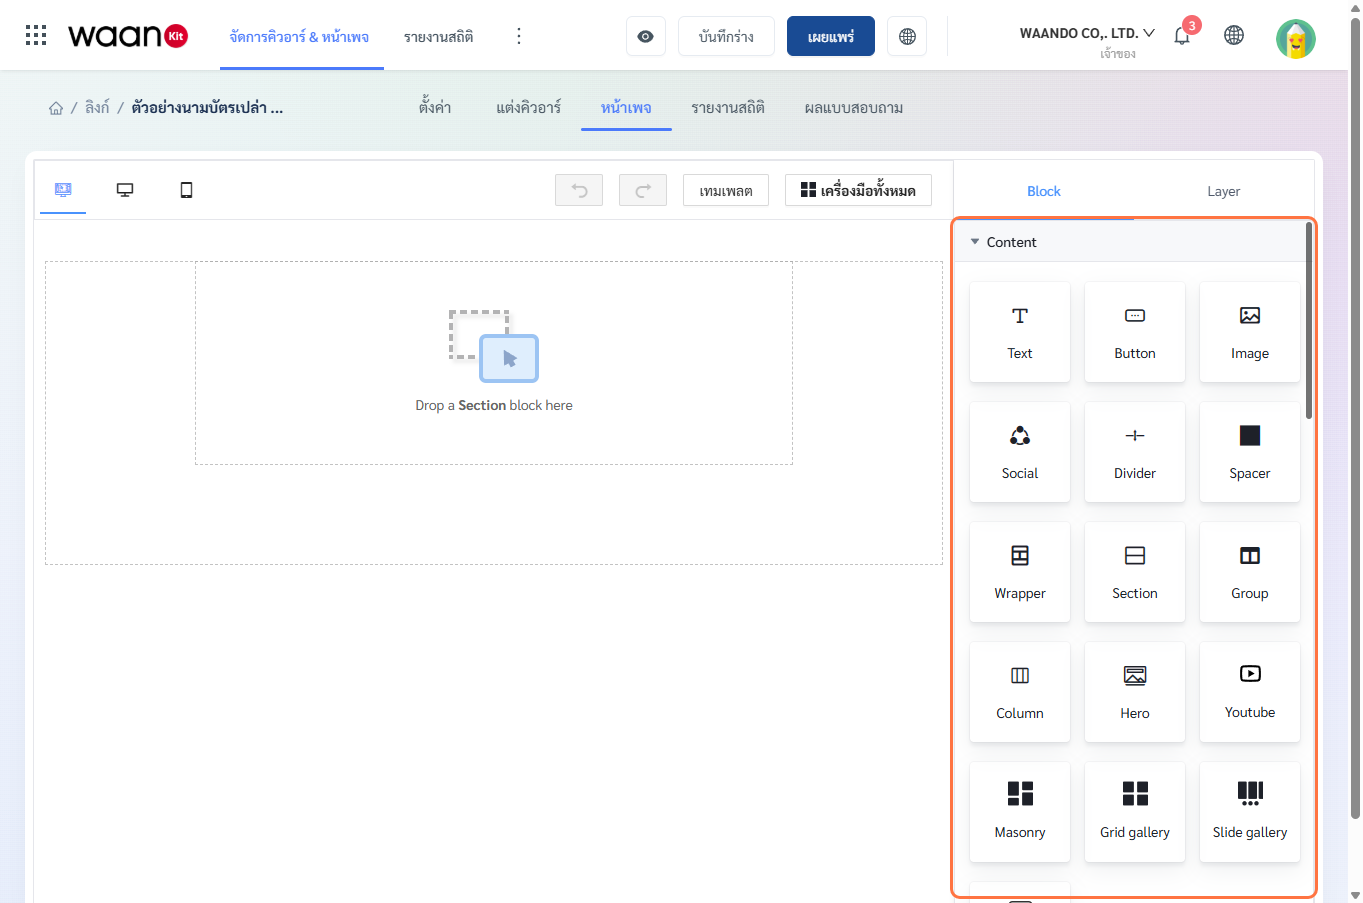Pick the Slide gallery block

(x=1250, y=812)
